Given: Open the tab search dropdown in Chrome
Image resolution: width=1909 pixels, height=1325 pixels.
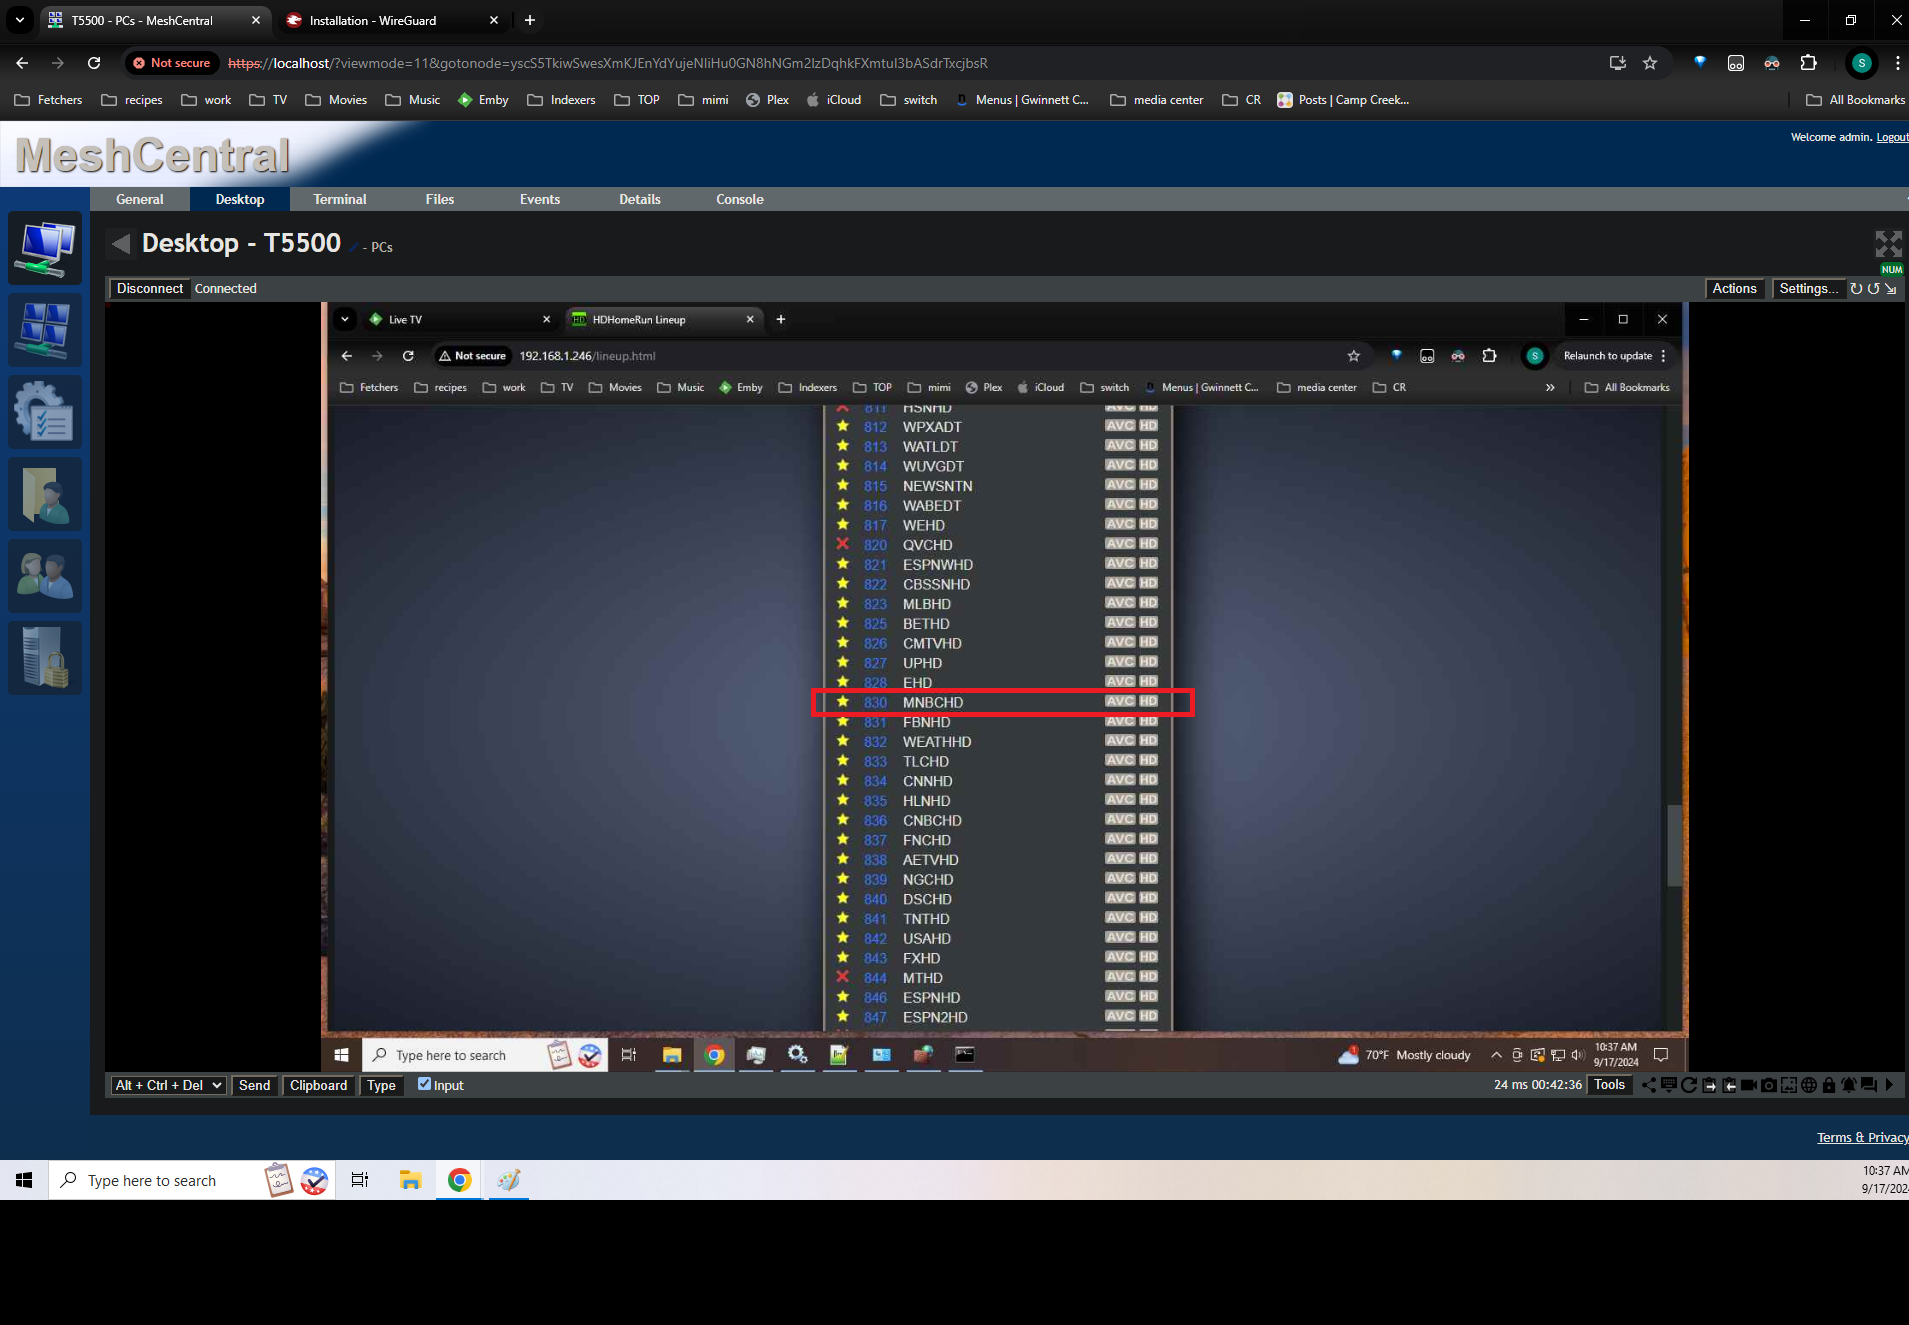Looking at the screenshot, I should click(19, 20).
